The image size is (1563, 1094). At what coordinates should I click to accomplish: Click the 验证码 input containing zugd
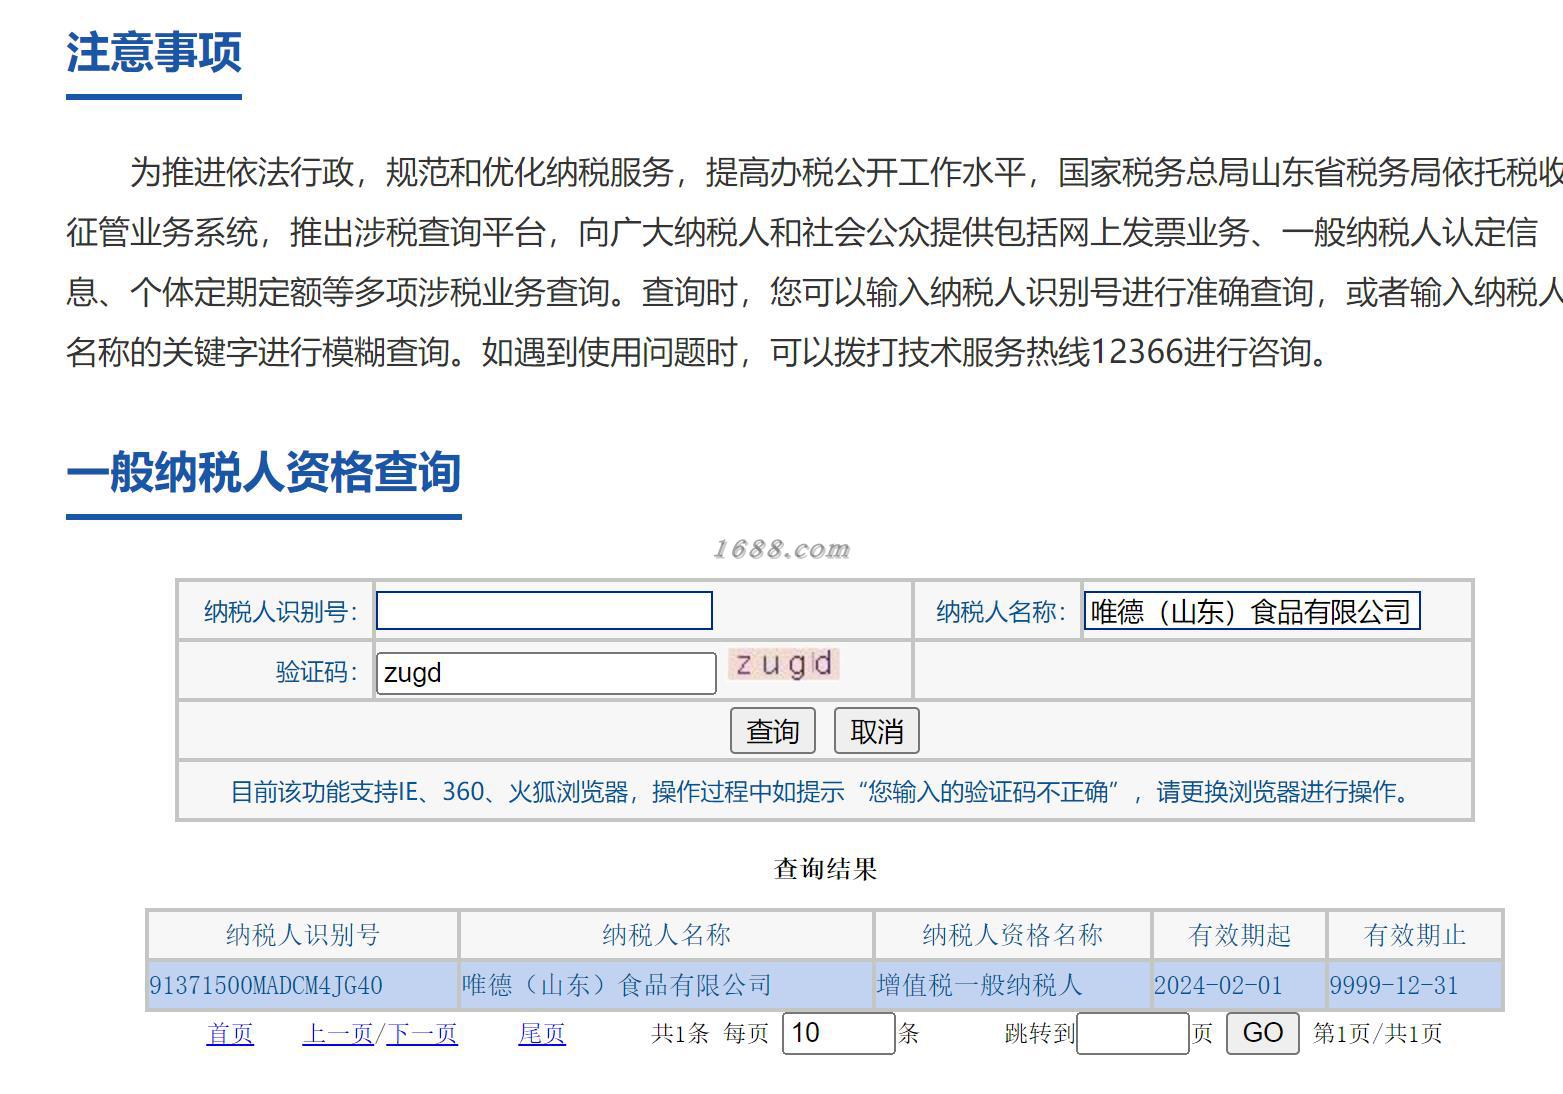[x=546, y=673]
